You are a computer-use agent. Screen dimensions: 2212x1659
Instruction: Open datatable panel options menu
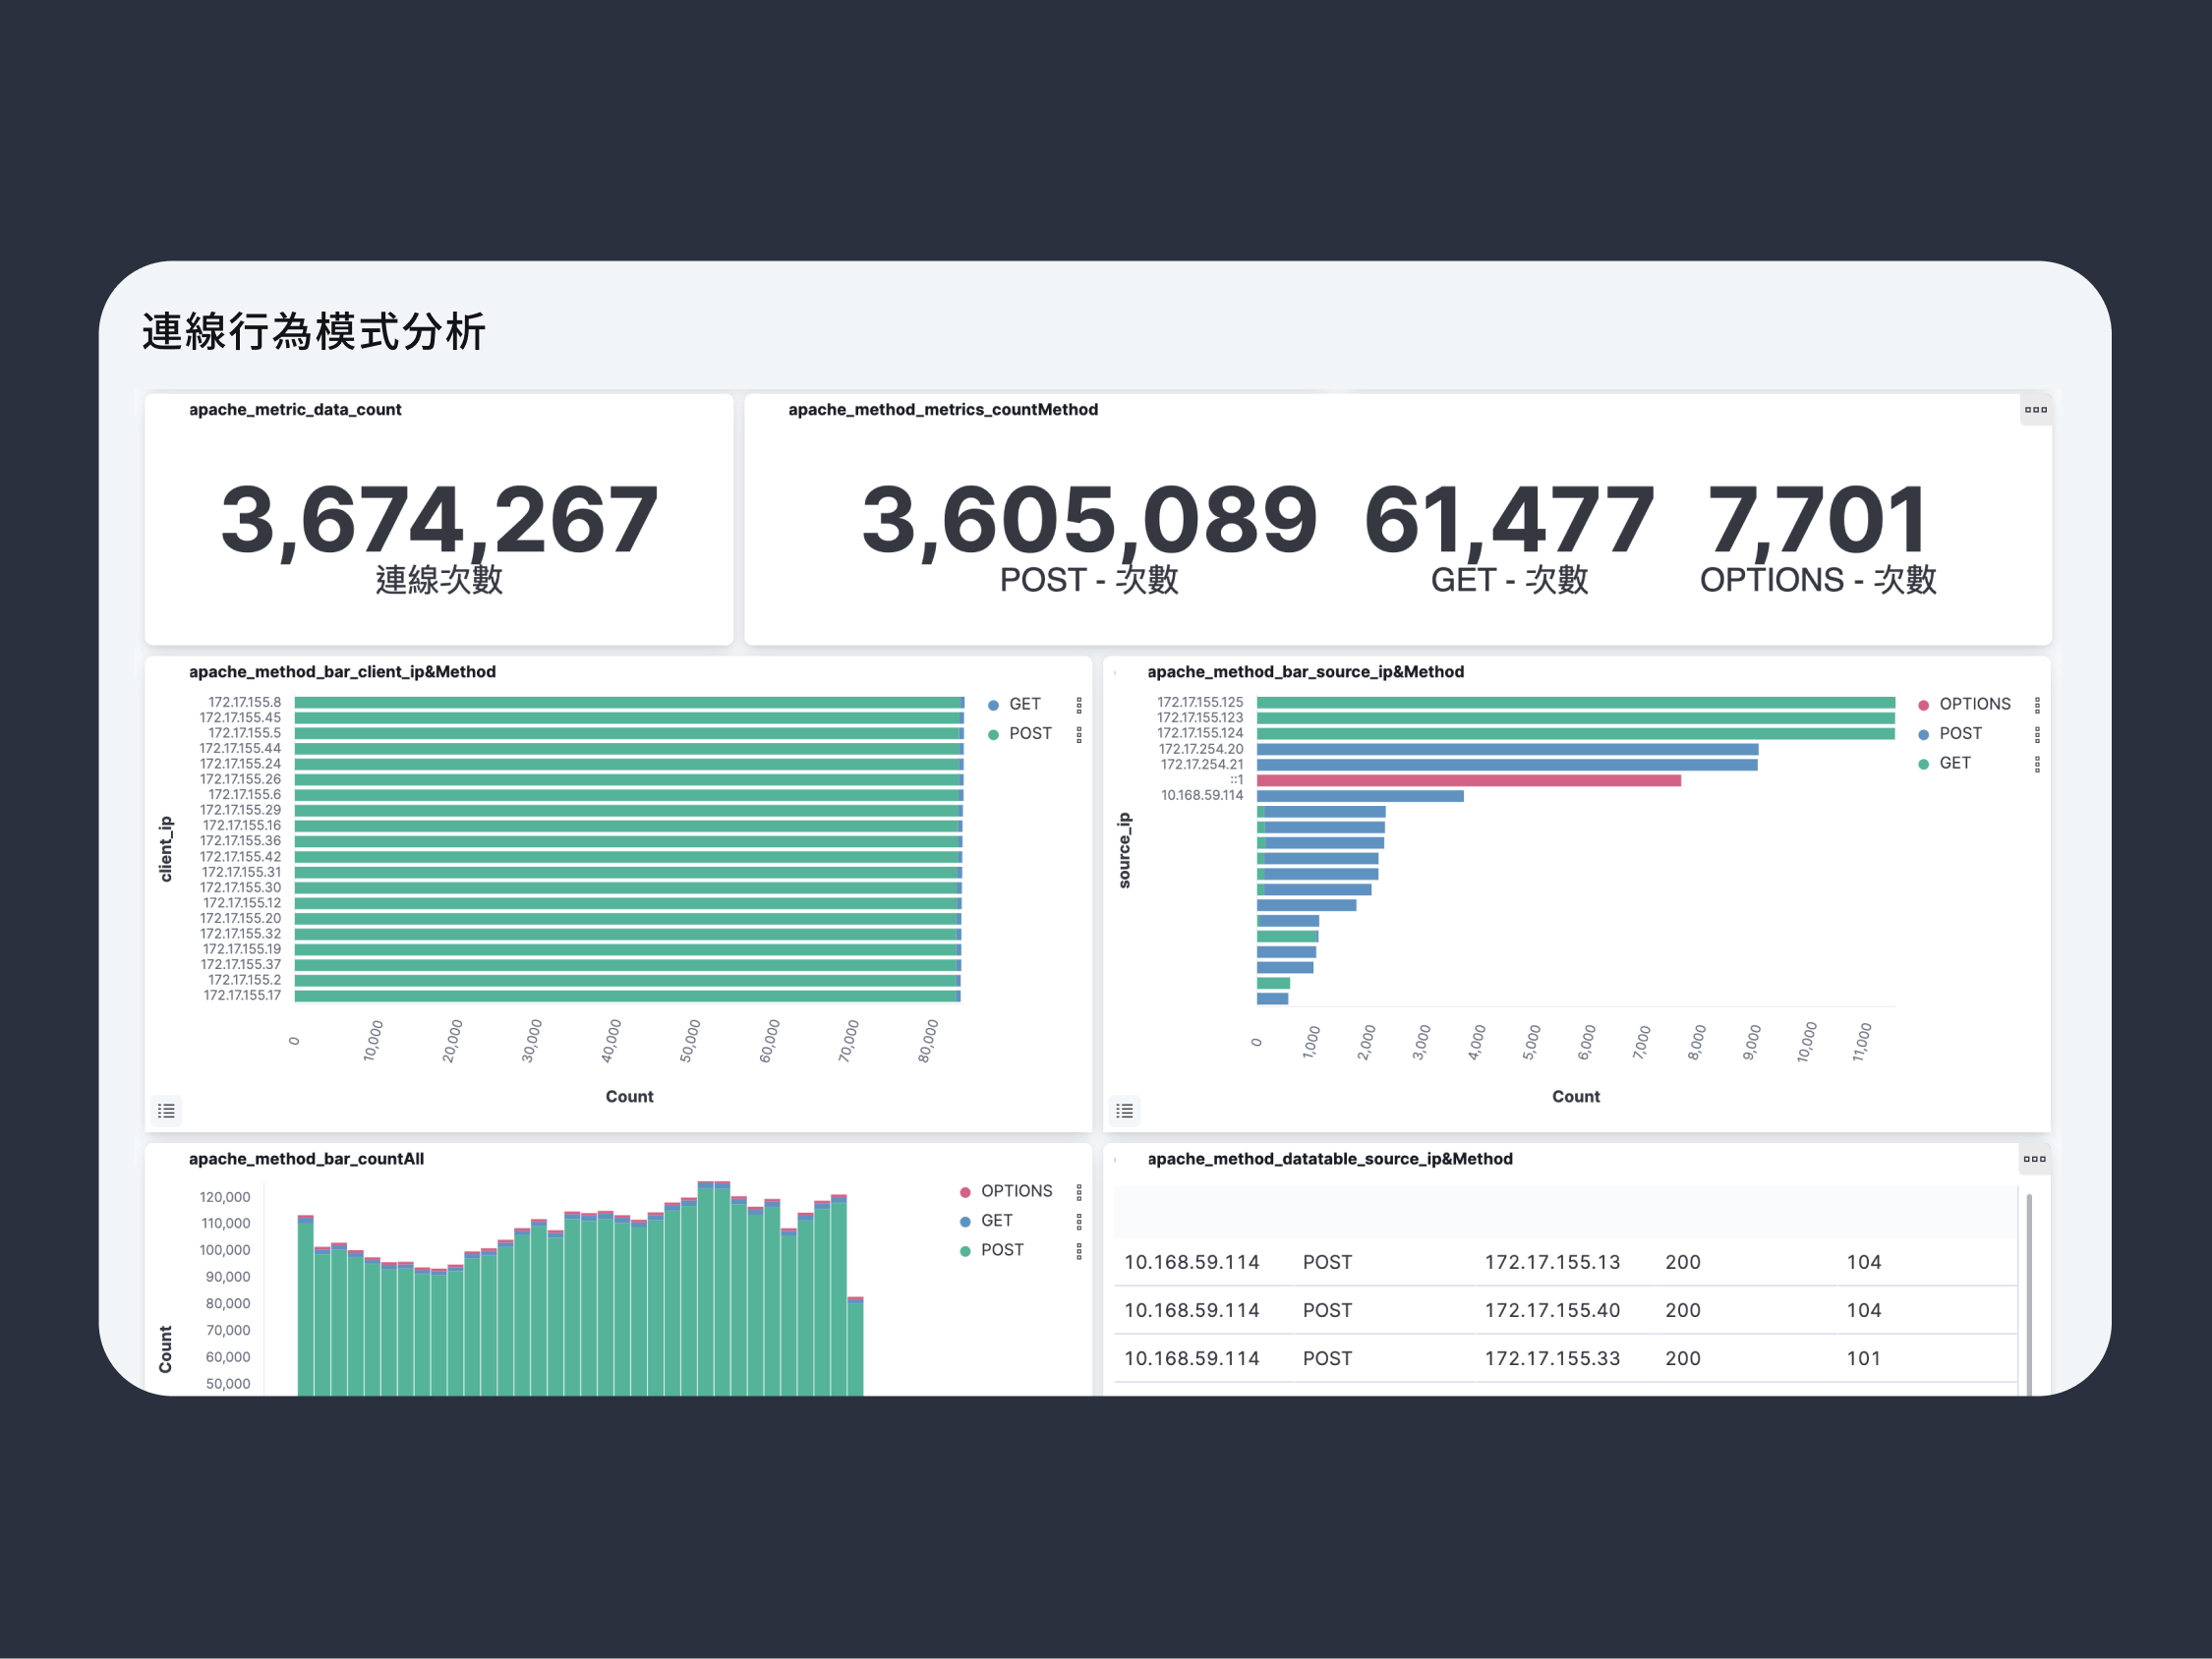(x=2034, y=1159)
